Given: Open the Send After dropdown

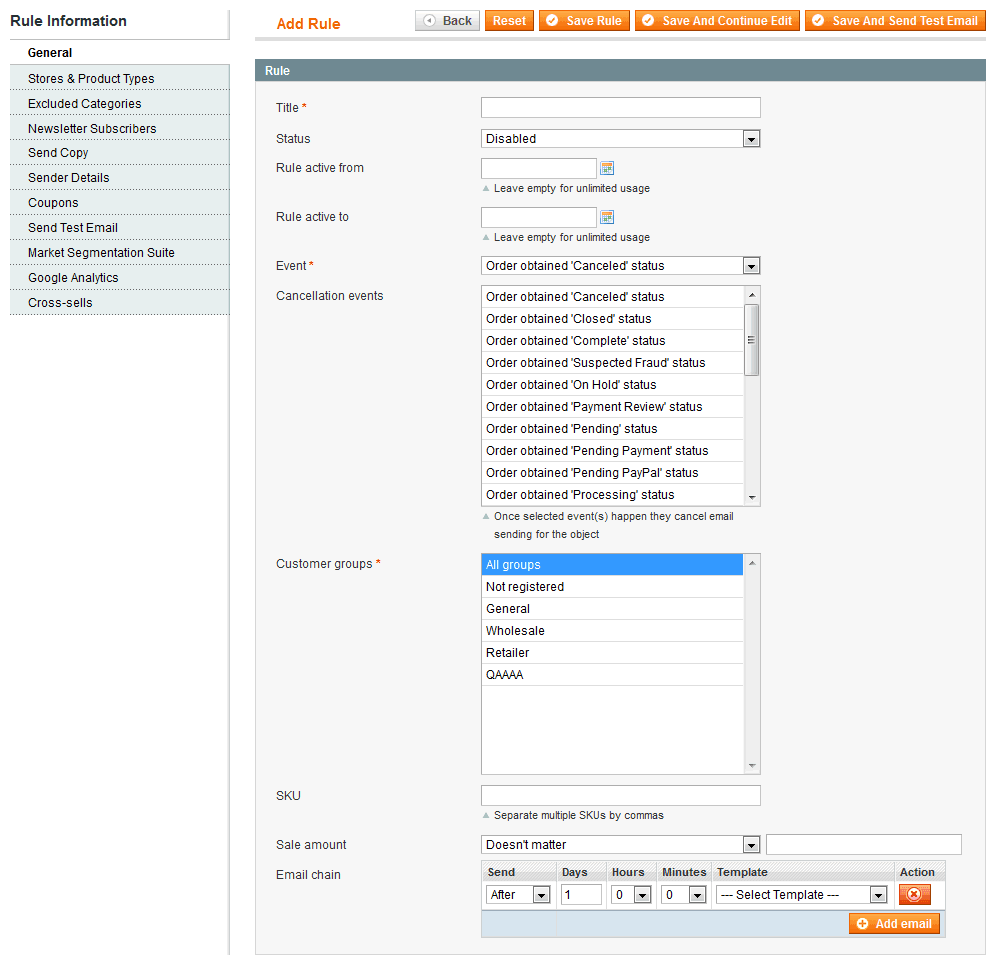Looking at the screenshot, I should click(x=518, y=894).
